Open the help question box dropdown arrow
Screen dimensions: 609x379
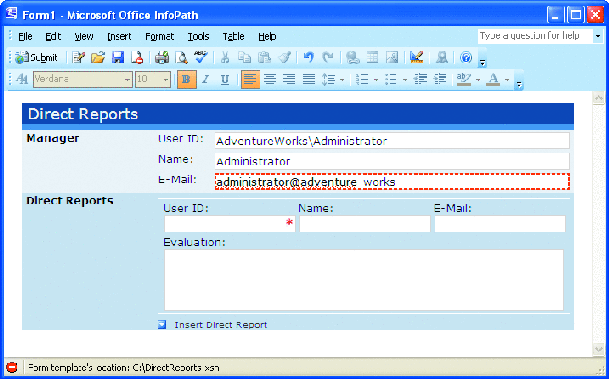(x=598, y=36)
